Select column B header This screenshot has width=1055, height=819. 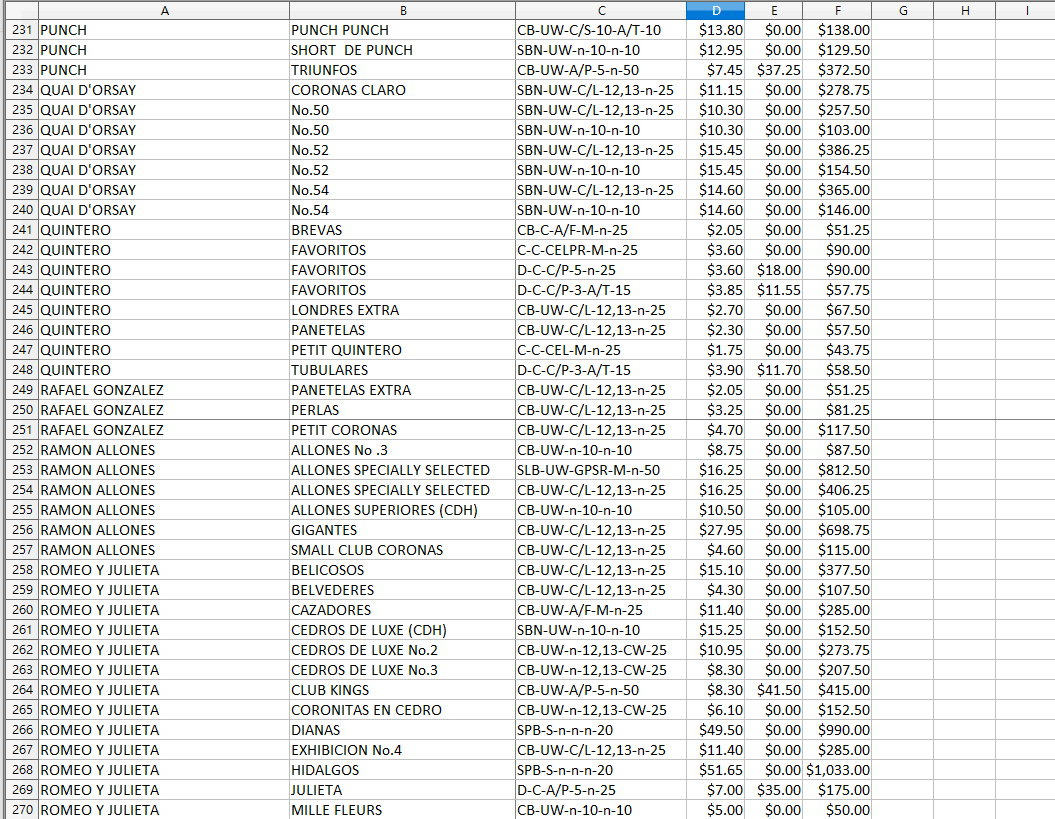click(x=402, y=10)
